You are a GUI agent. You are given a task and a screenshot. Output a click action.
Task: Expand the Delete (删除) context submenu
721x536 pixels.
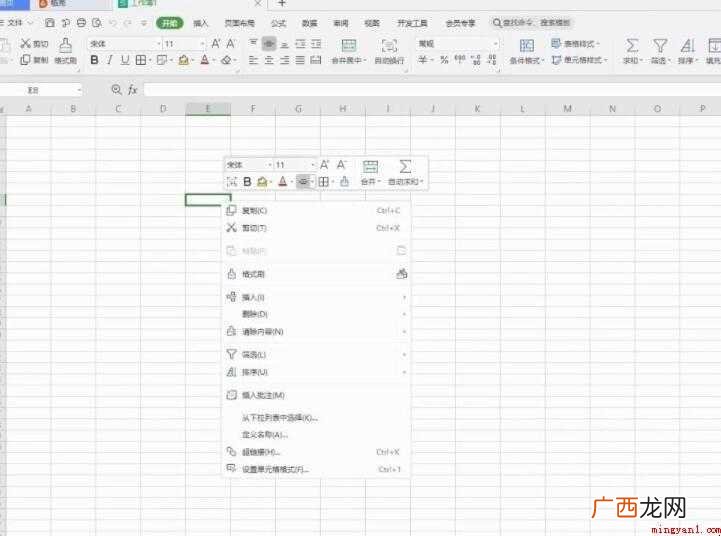pos(316,314)
